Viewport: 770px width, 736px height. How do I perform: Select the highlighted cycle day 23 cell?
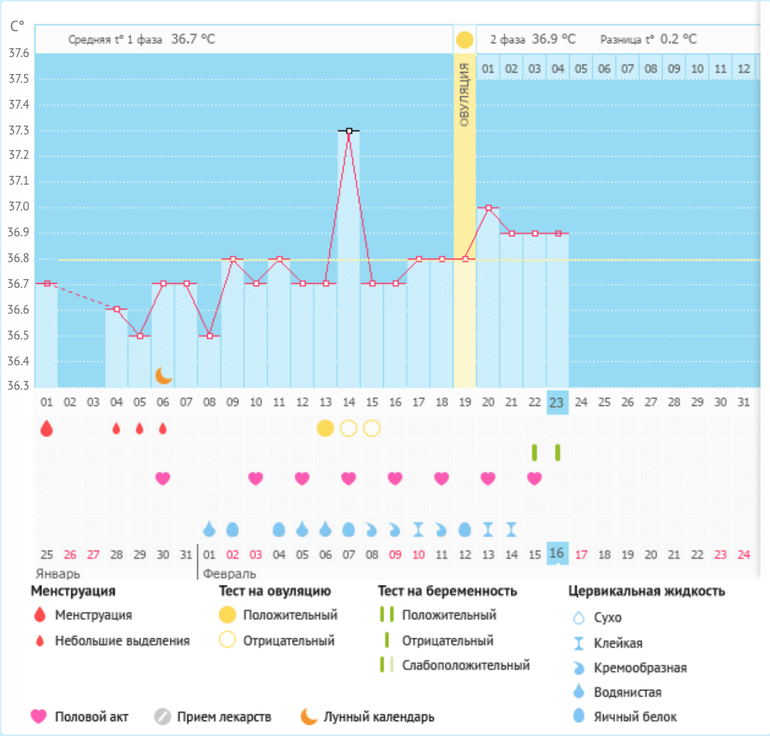pyautogui.click(x=557, y=402)
